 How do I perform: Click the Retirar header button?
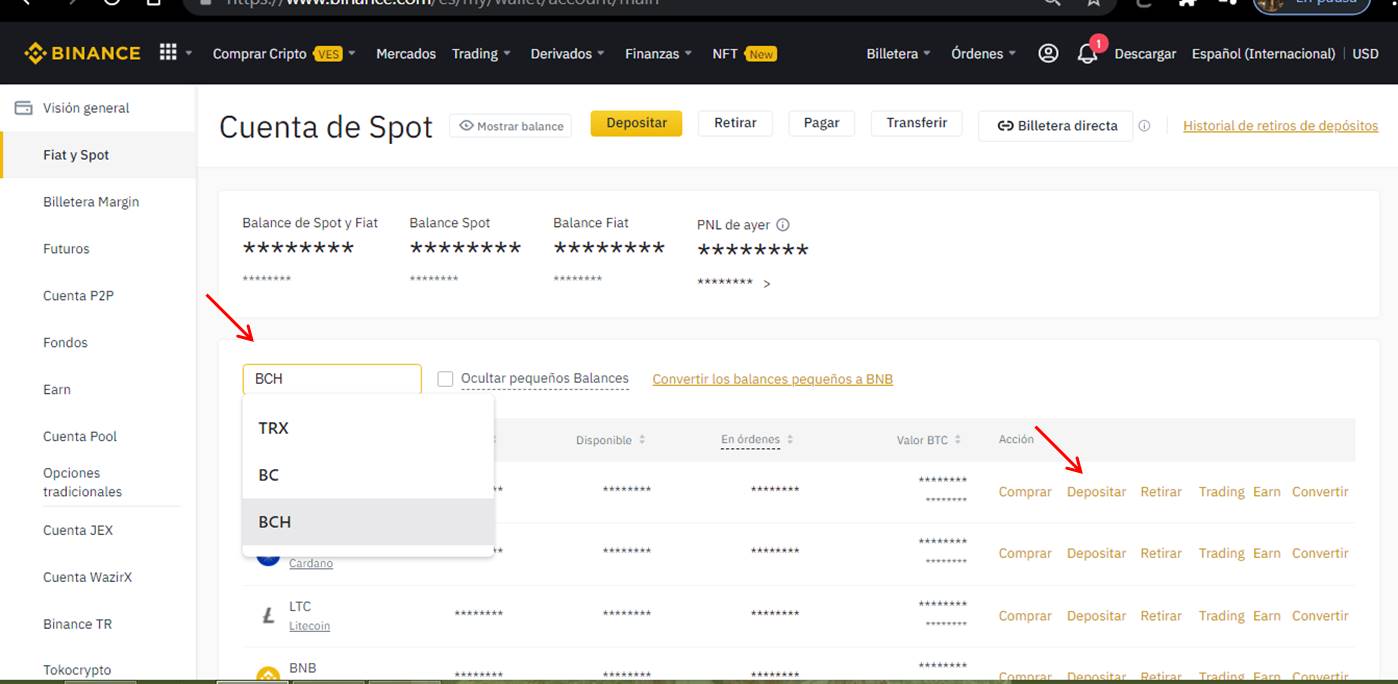(735, 123)
